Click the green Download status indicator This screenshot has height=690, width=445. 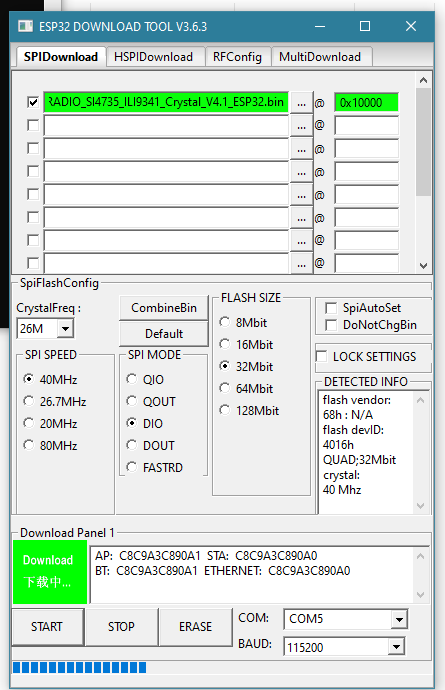[x=50, y=572]
